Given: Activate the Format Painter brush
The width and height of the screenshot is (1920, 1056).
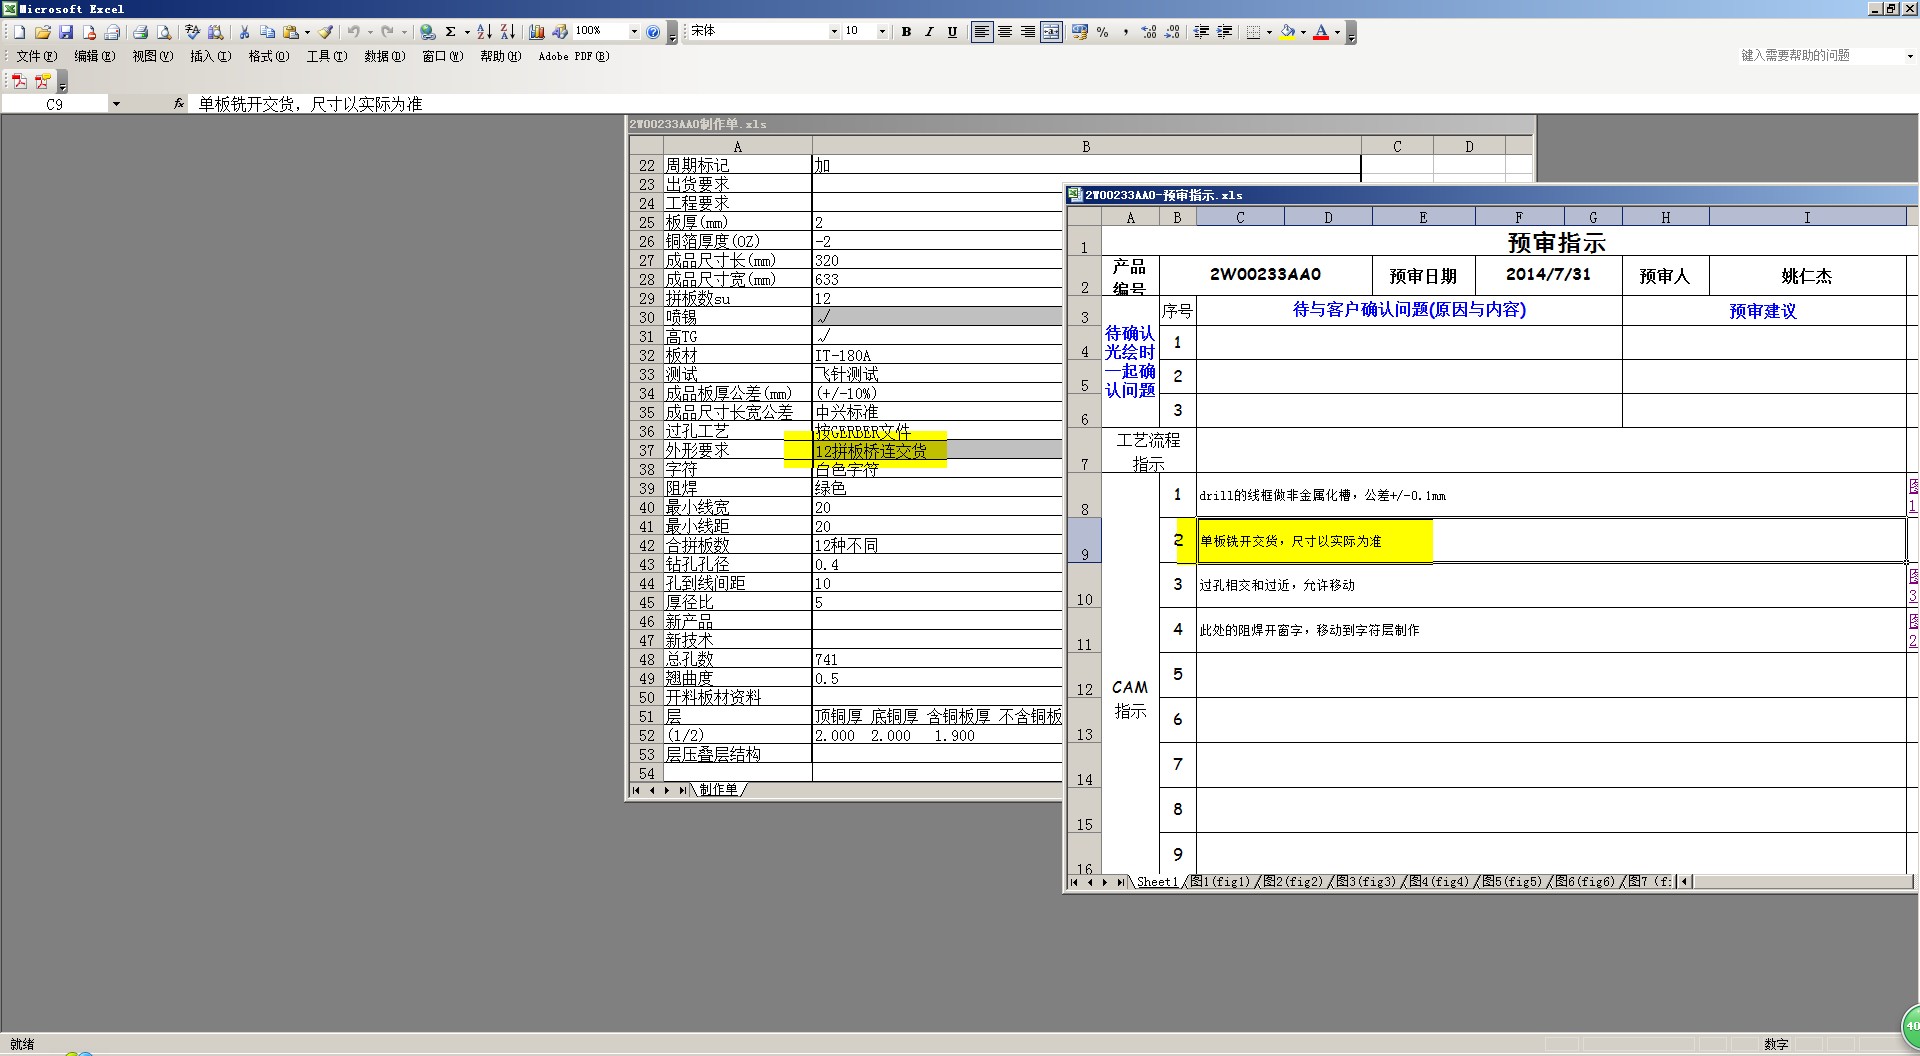Looking at the screenshot, I should [x=326, y=32].
